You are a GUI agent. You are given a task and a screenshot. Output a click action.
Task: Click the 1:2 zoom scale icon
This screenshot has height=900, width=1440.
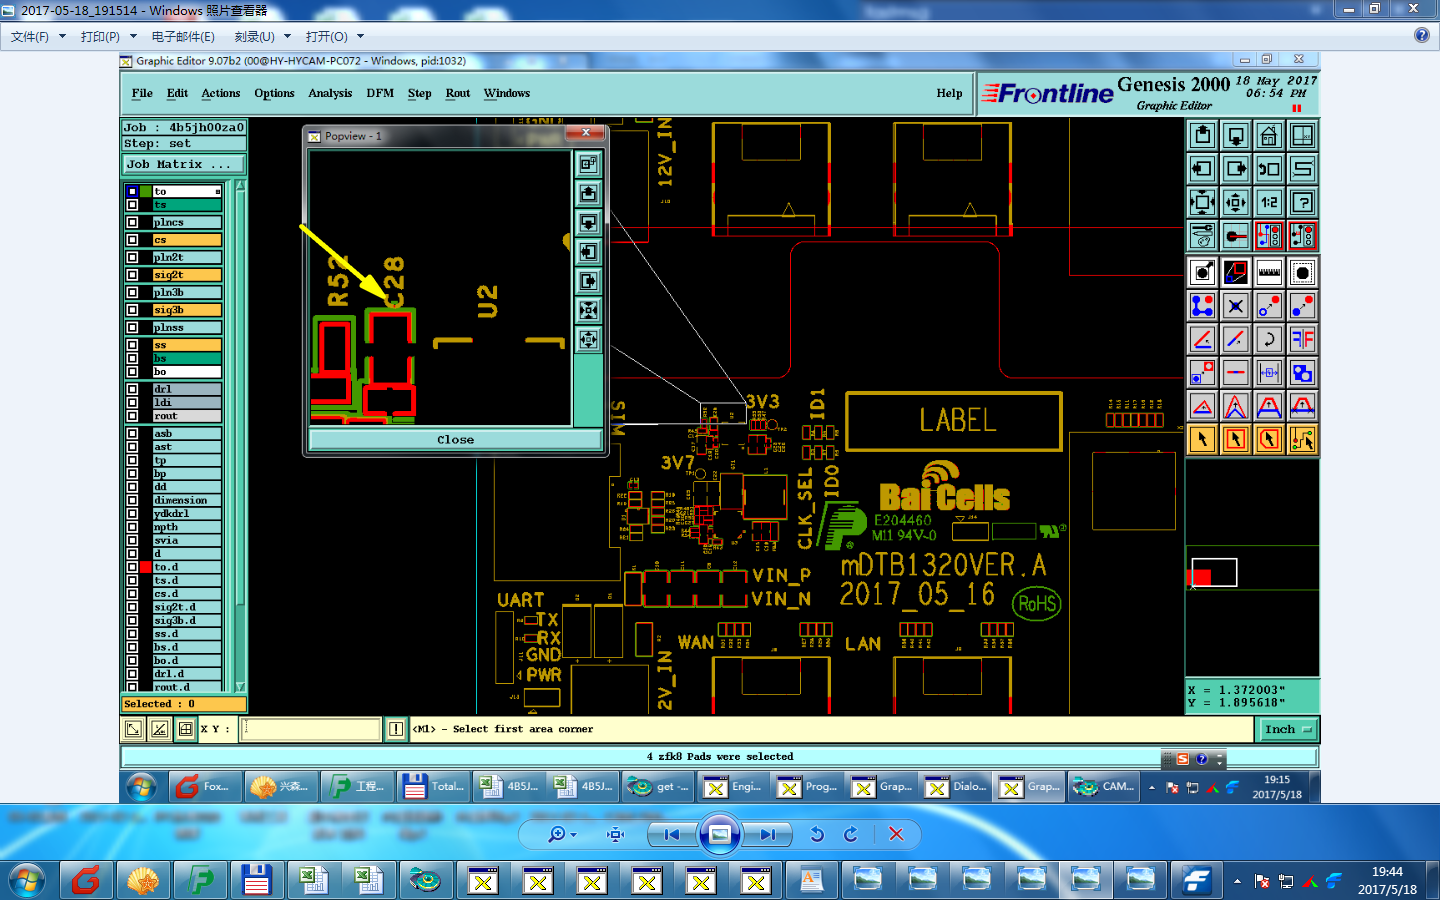point(1269,202)
